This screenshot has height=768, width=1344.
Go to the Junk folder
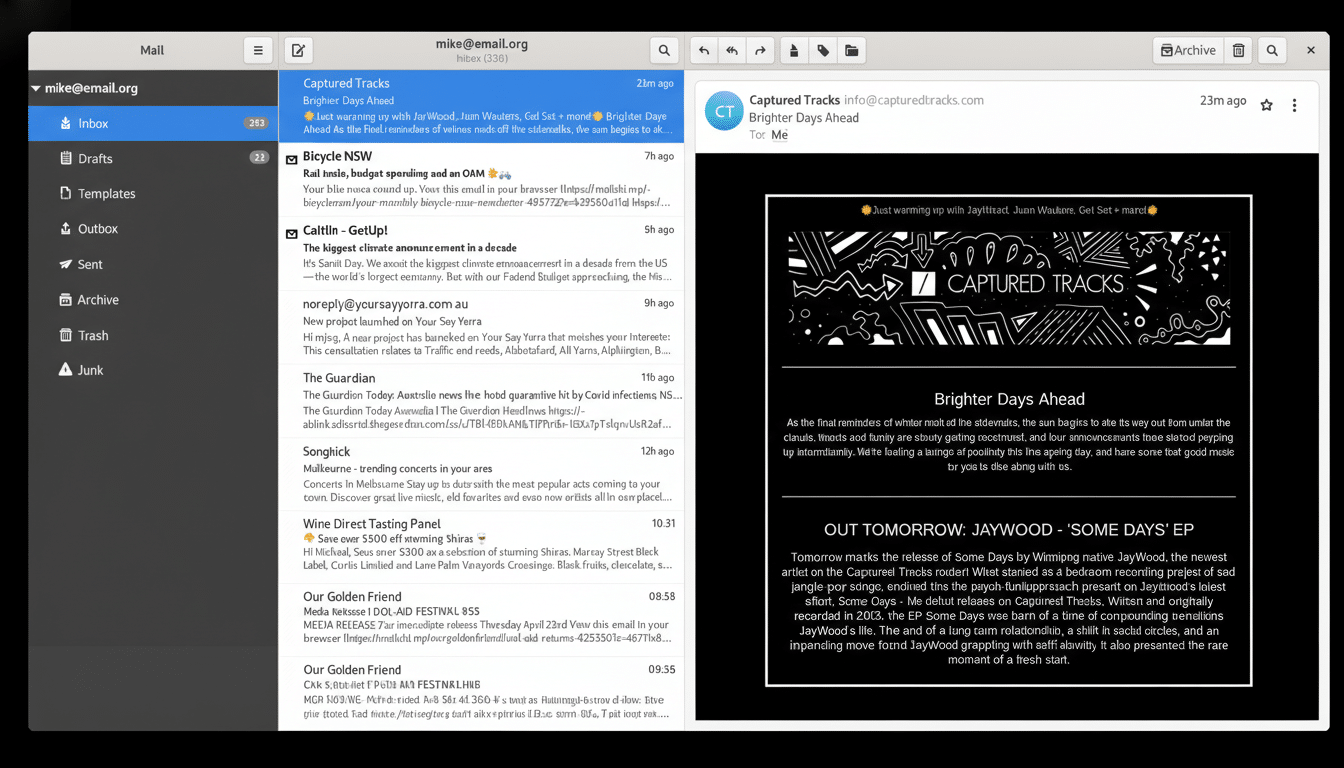tap(90, 370)
